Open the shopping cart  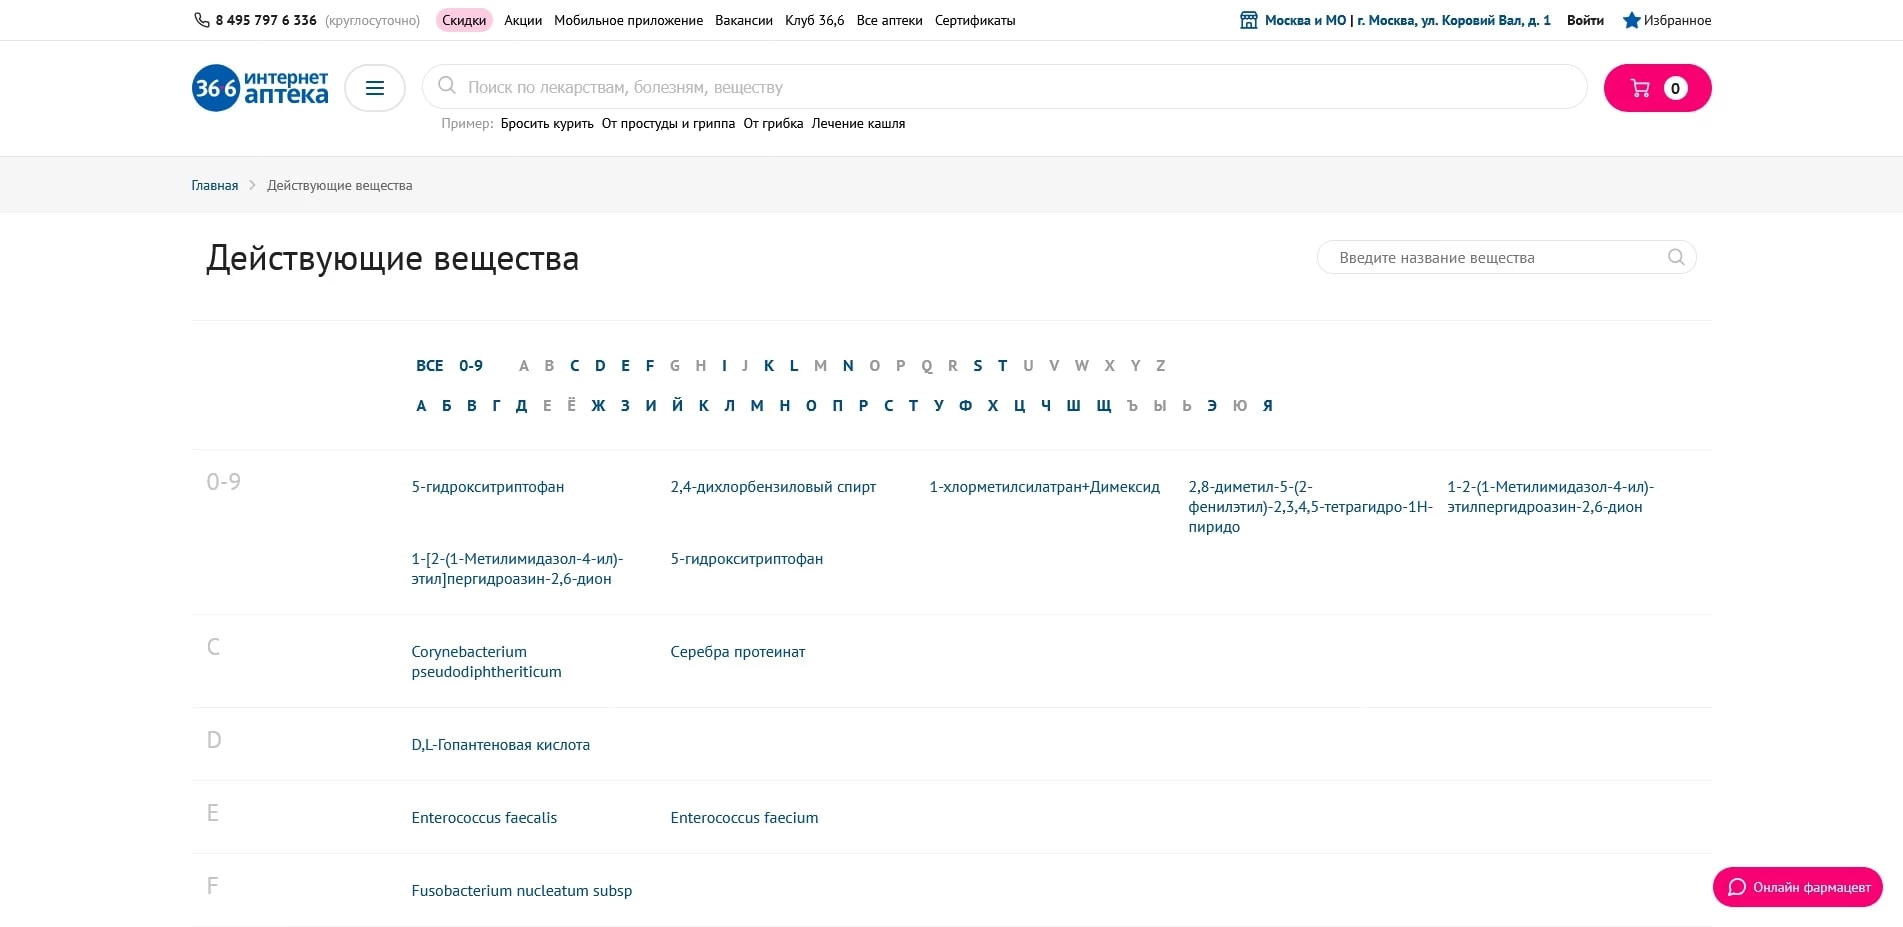point(1657,88)
